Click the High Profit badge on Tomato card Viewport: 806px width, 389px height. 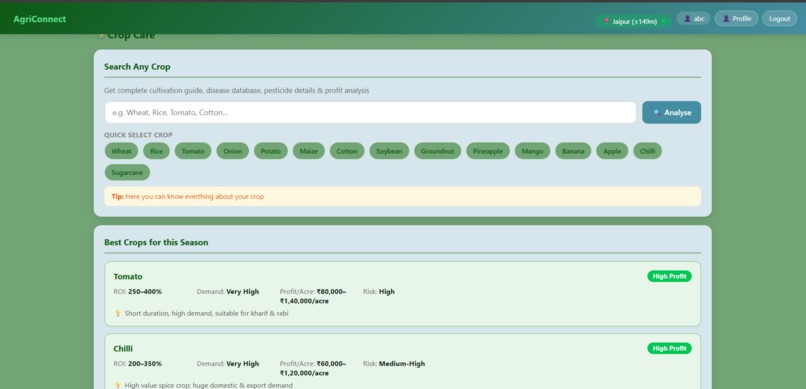point(669,276)
